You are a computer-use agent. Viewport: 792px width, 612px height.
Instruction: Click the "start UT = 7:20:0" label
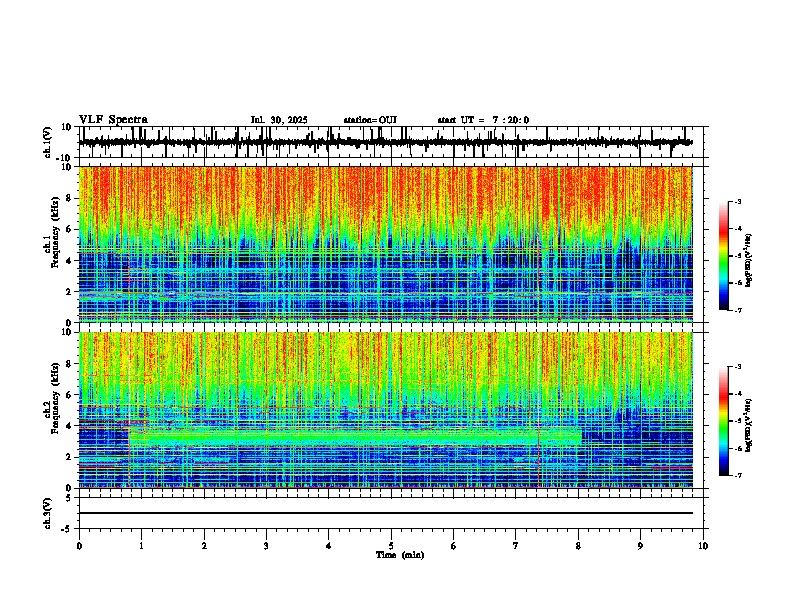pyautogui.click(x=483, y=120)
